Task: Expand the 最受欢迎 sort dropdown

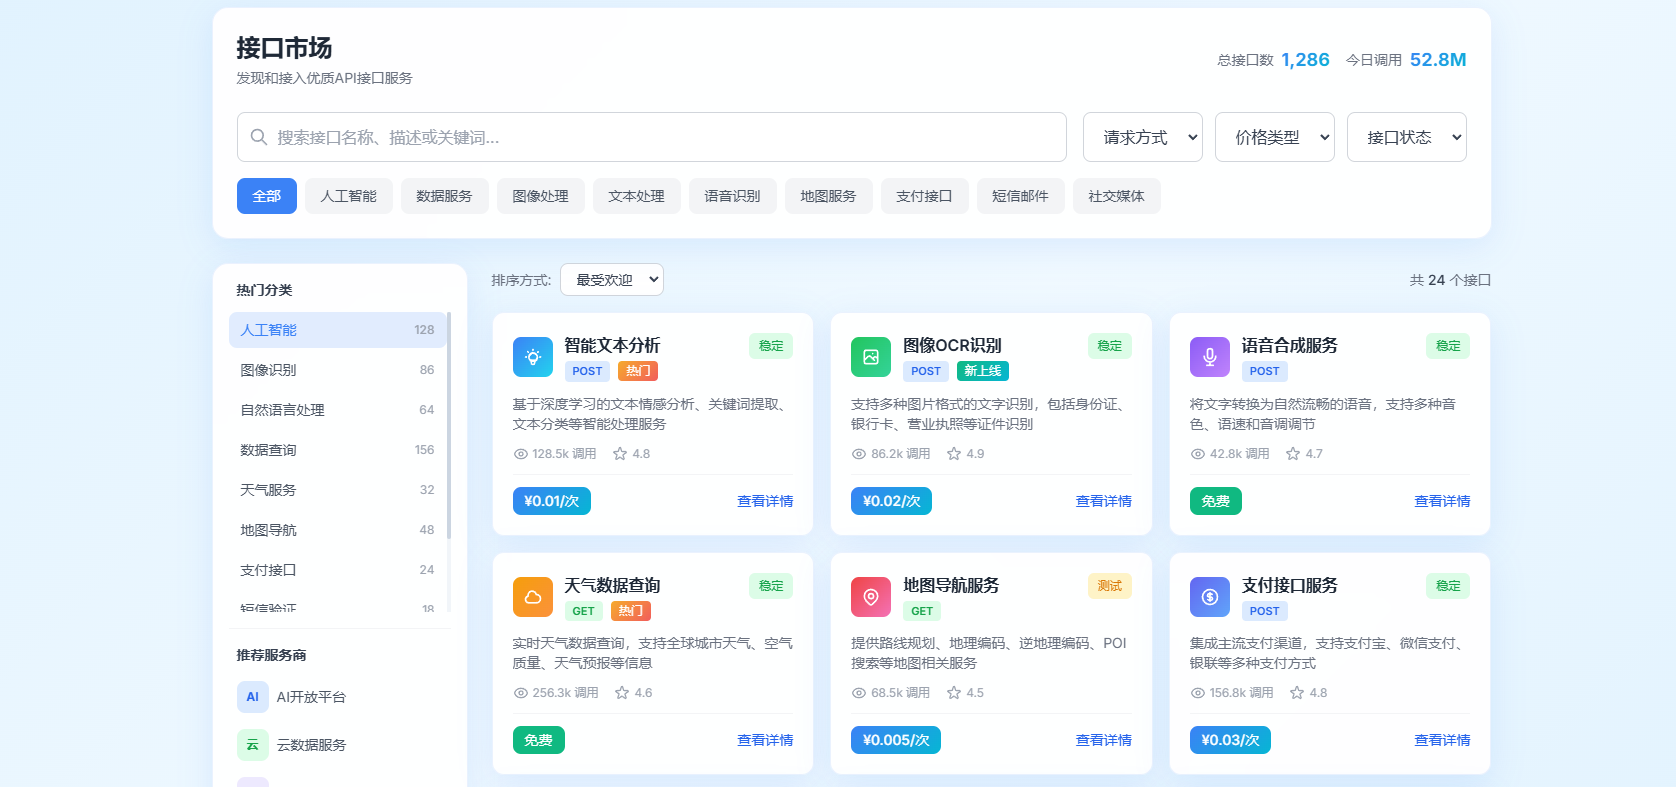Action: pyautogui.click(x=612, y=280)
